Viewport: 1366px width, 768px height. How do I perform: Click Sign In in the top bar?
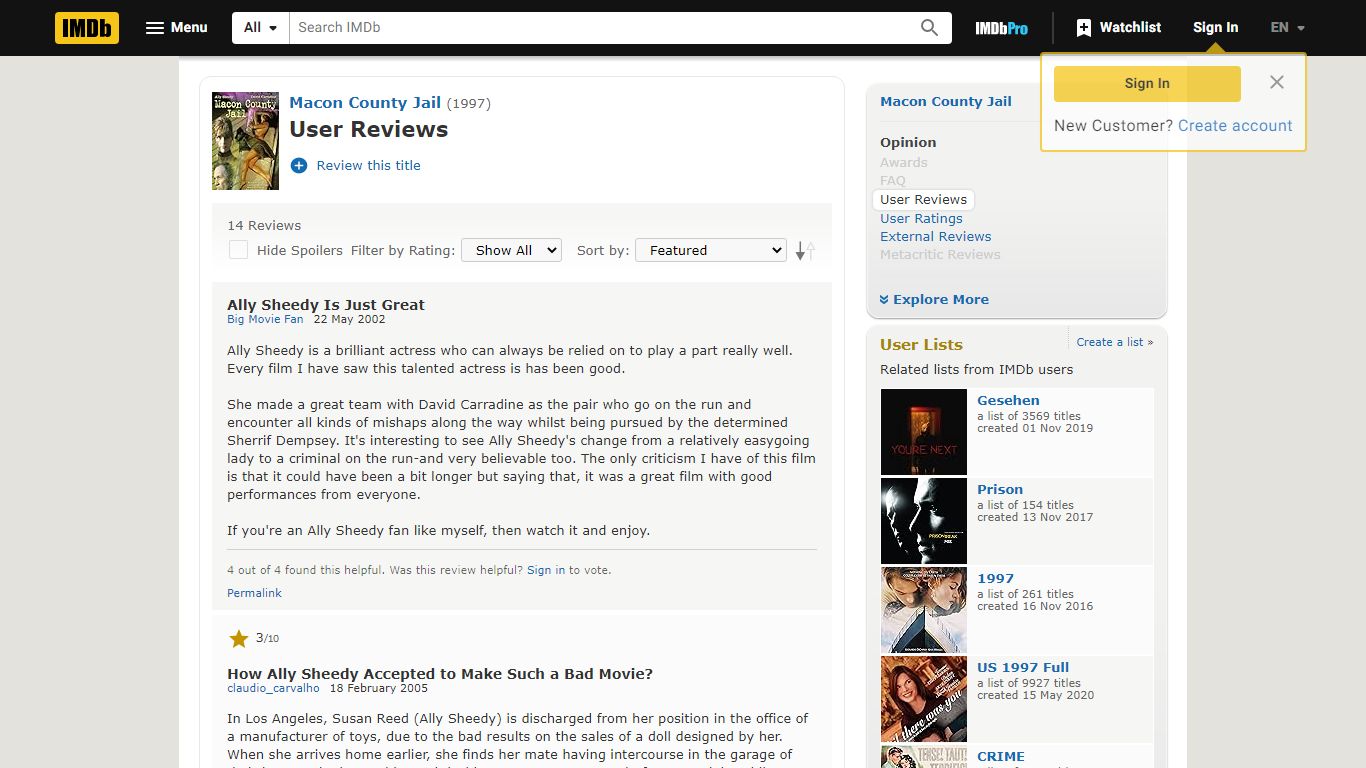pos(1215,28)
